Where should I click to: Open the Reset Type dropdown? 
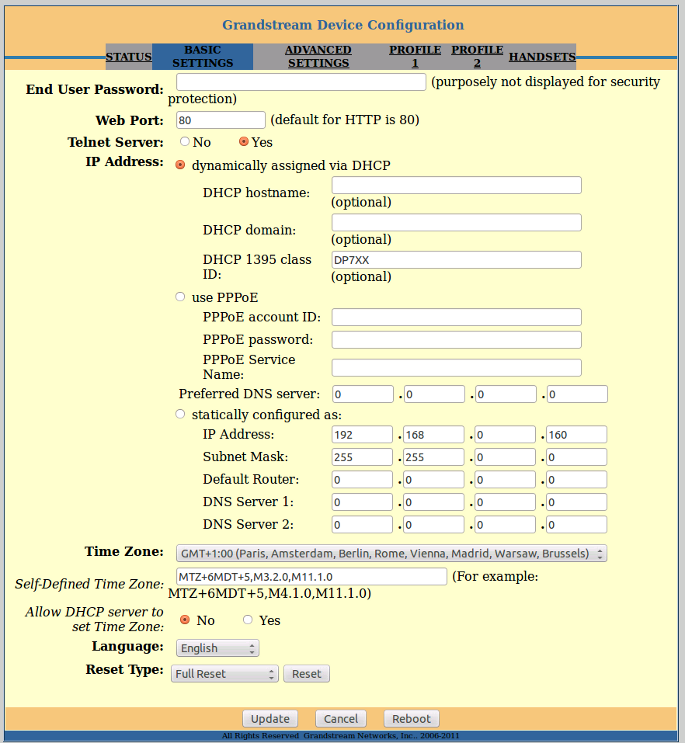tap(225, 673)
